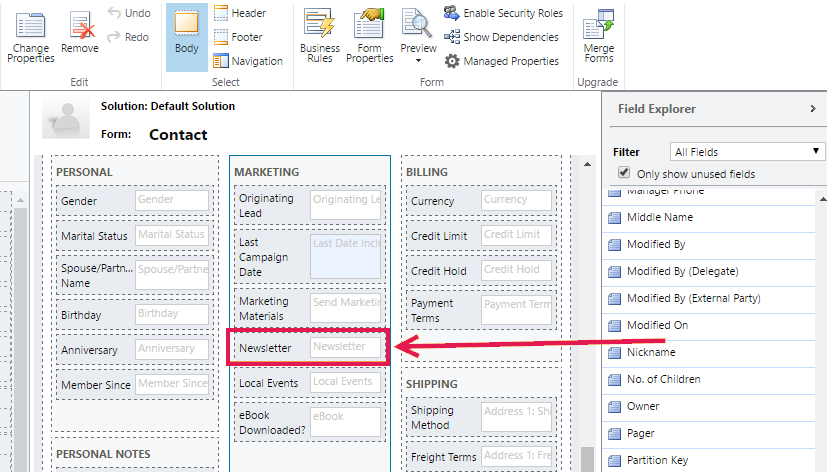The width and height of the screenshot is (827, 472).
Task: Click the BILLING section header
Action: 427,172
